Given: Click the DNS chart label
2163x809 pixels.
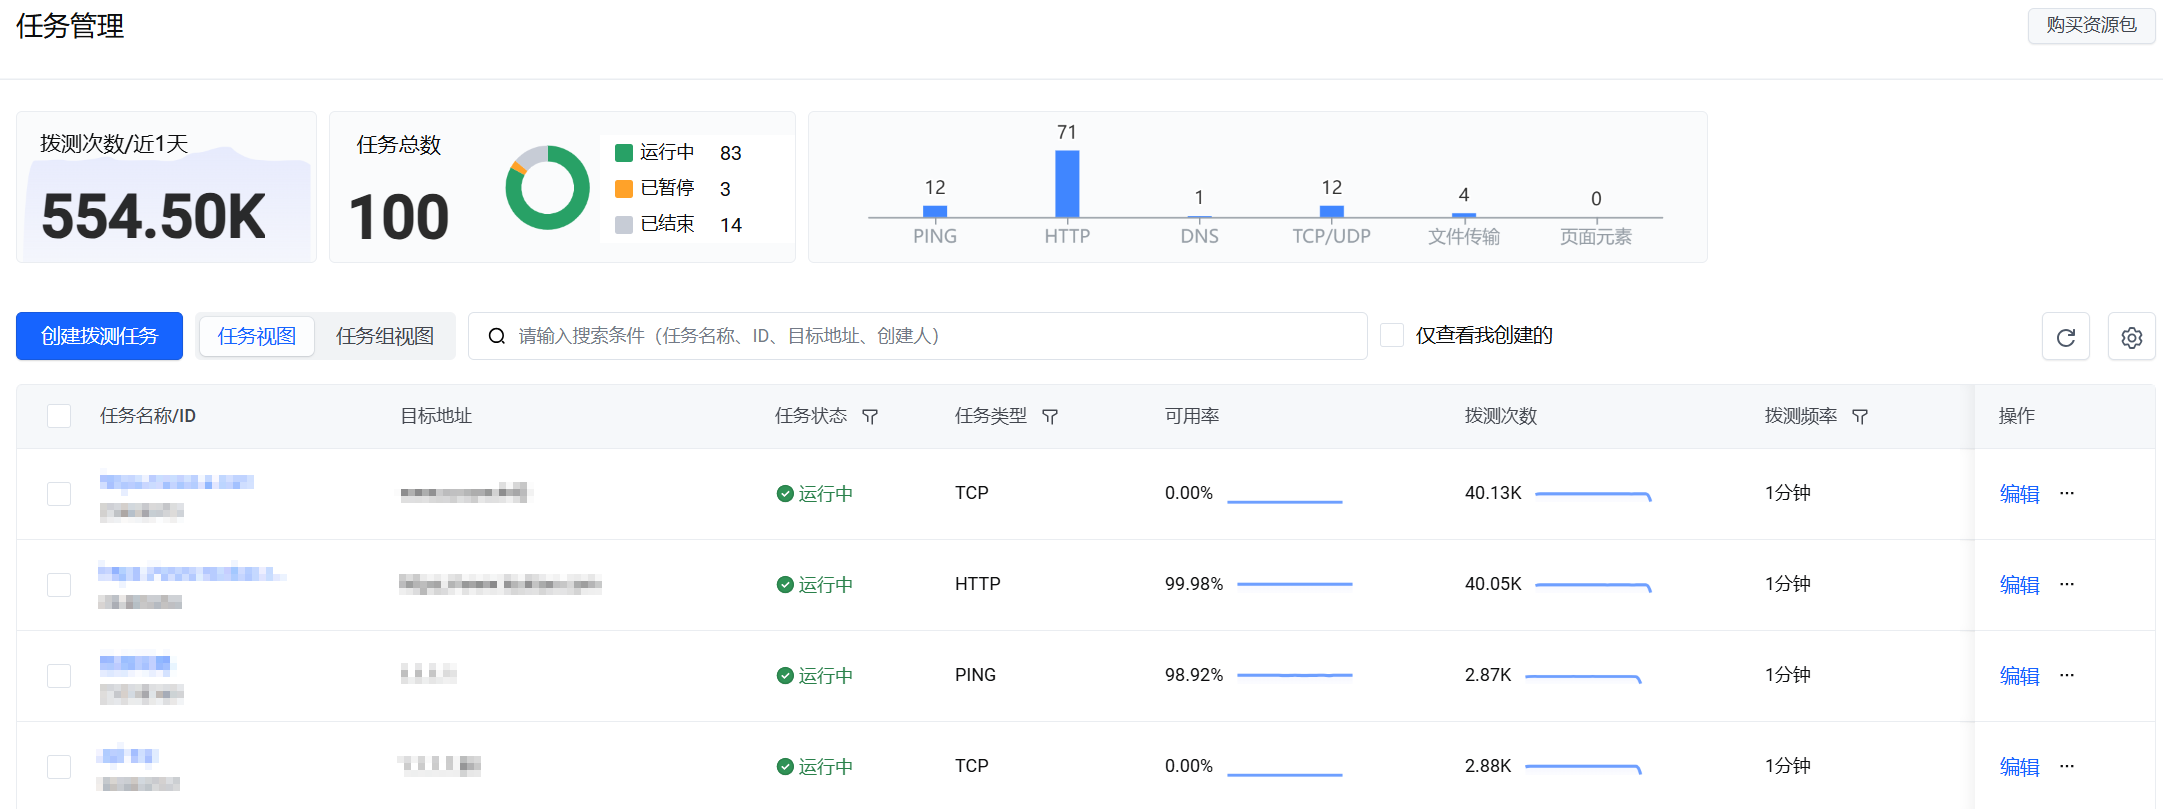Looking at the screenshot, I should (x=1199, y=236).
